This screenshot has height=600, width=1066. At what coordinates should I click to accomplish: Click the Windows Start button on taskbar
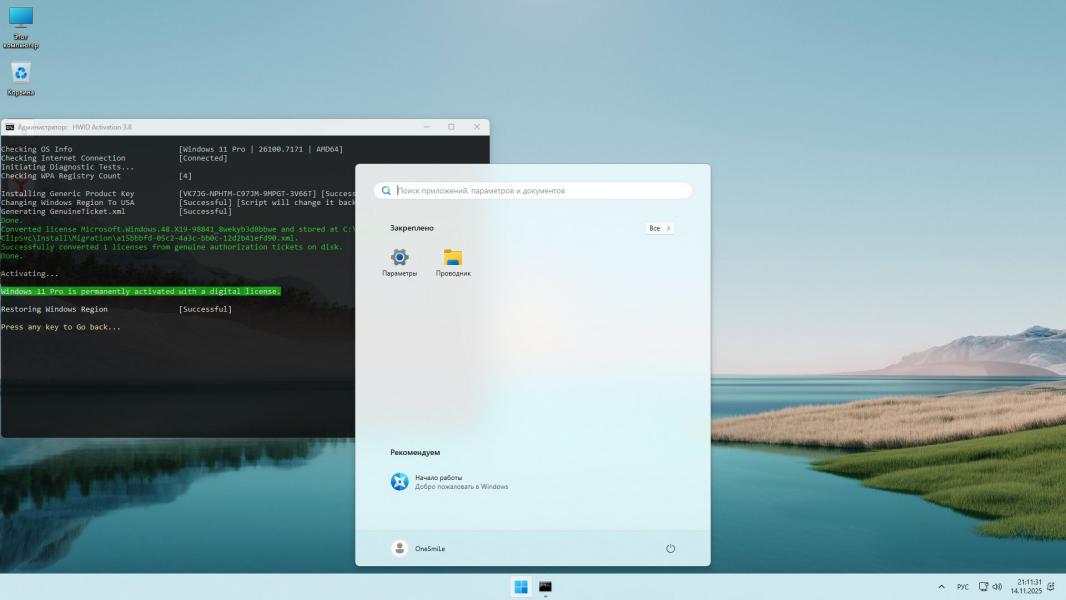(520, 587)
